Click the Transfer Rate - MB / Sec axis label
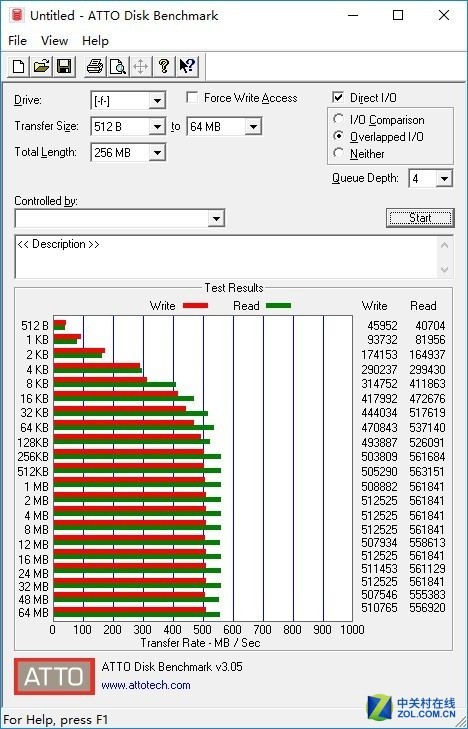The image size is (468, 729). [200, 643]
